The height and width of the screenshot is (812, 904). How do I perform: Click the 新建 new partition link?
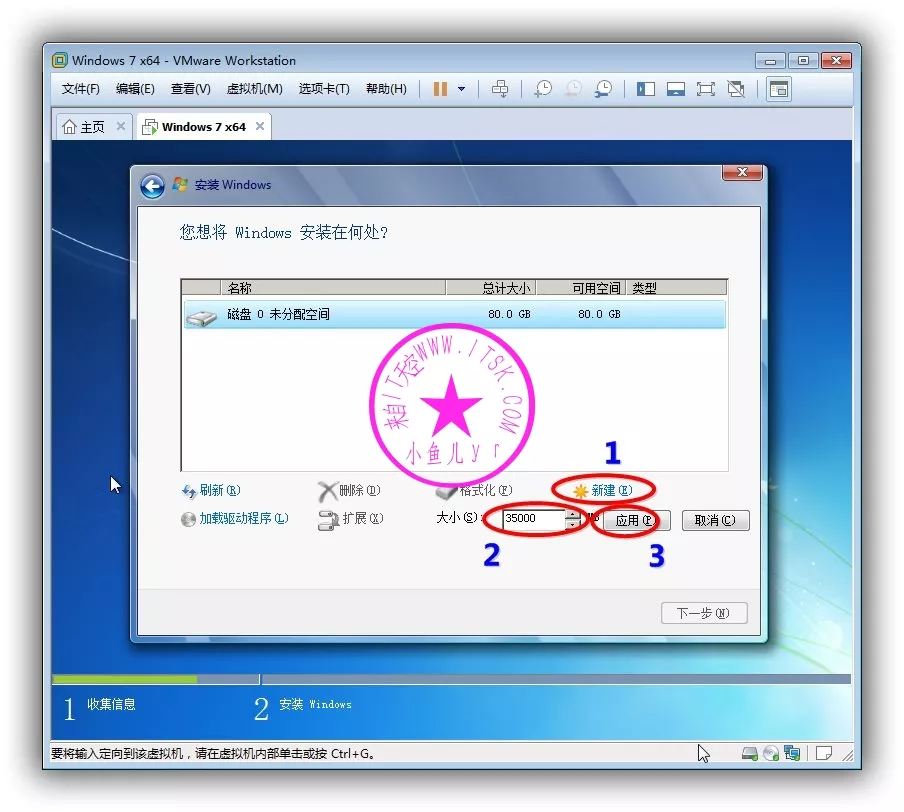pos(603,491)
